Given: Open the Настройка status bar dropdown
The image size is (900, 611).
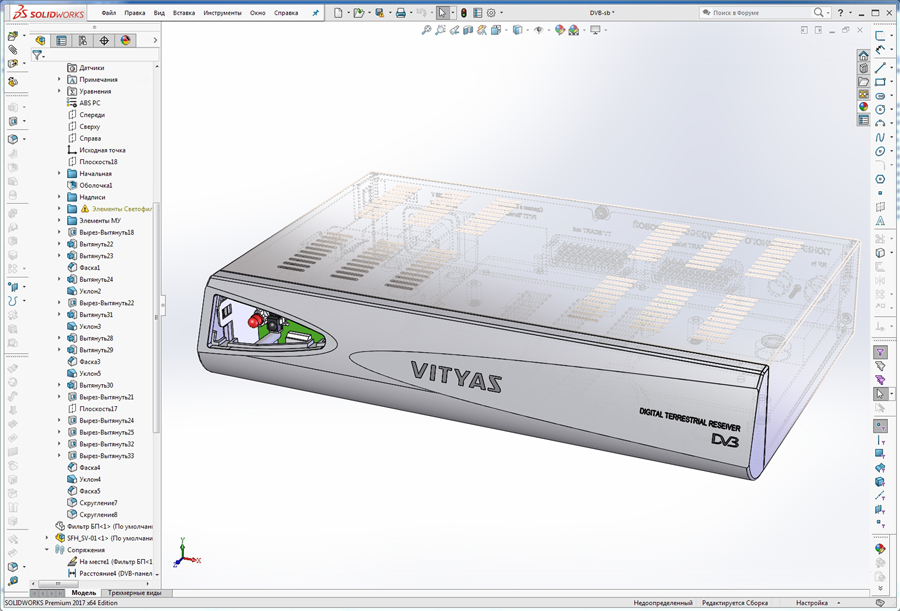Looking at the screenshot, I should coord(817,603).
